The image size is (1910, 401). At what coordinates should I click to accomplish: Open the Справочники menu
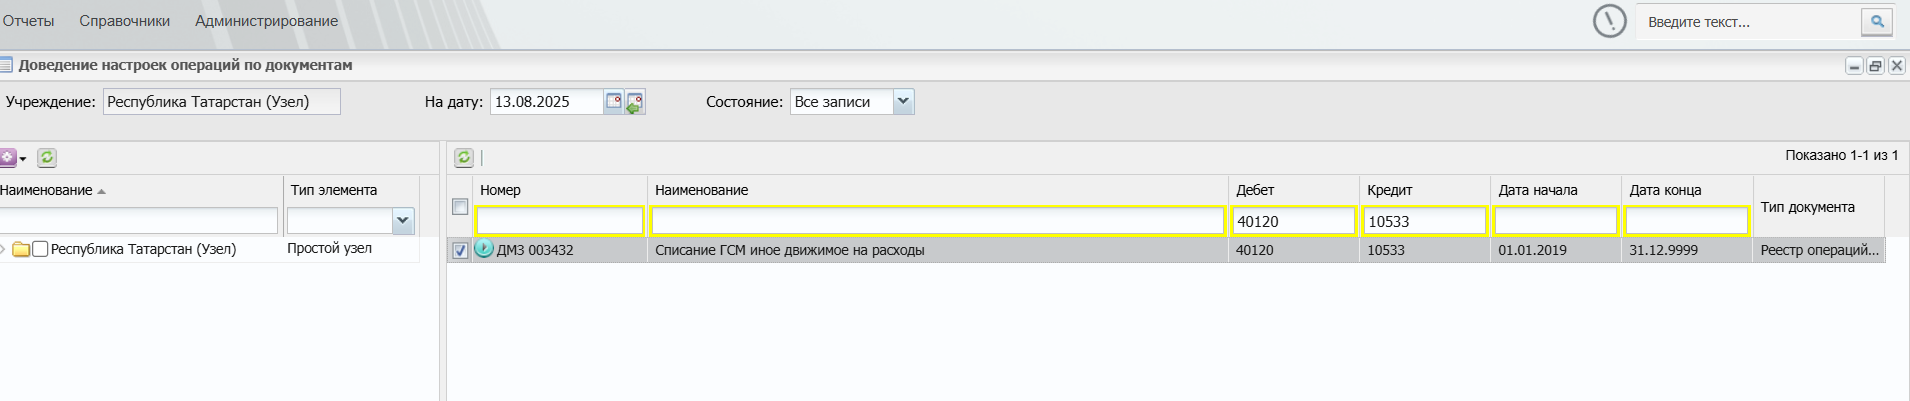tap(125, 21)
